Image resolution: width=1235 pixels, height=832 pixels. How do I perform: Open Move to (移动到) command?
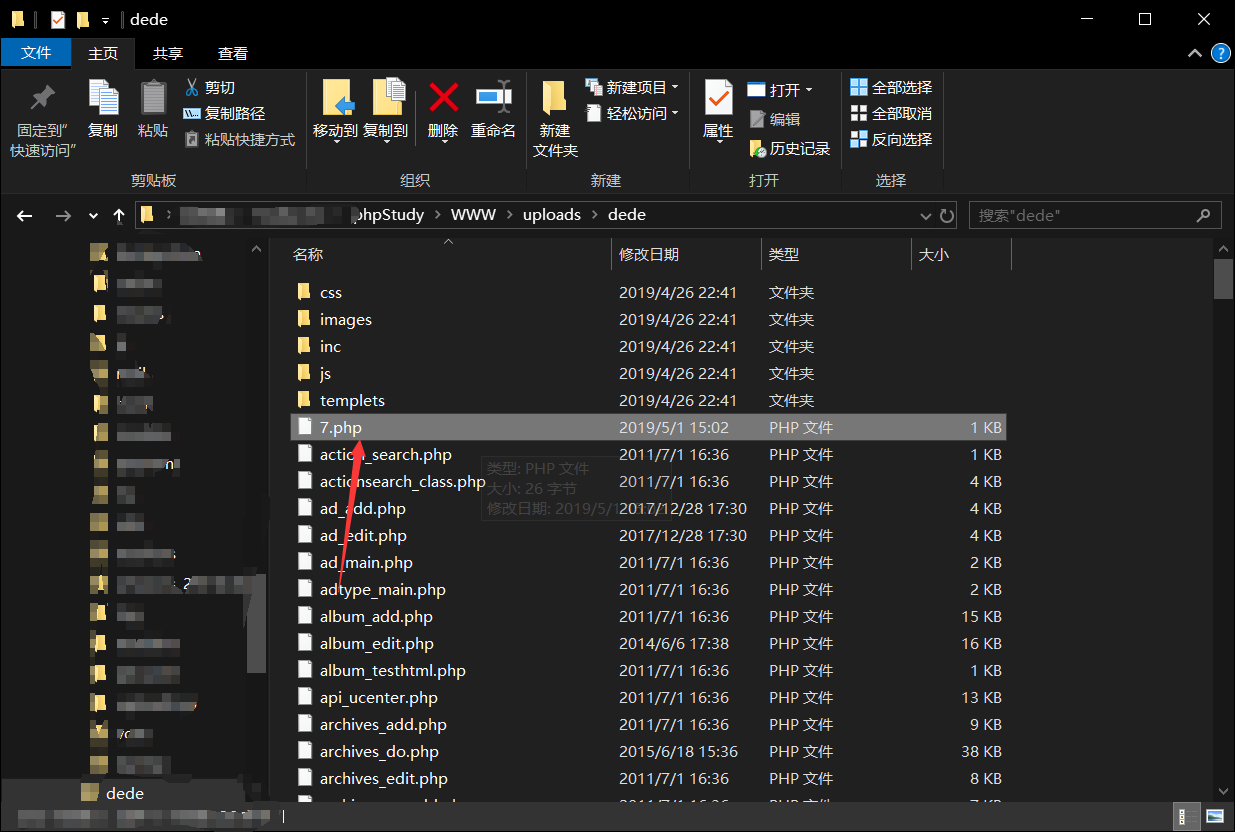click(x=335, y=110)
